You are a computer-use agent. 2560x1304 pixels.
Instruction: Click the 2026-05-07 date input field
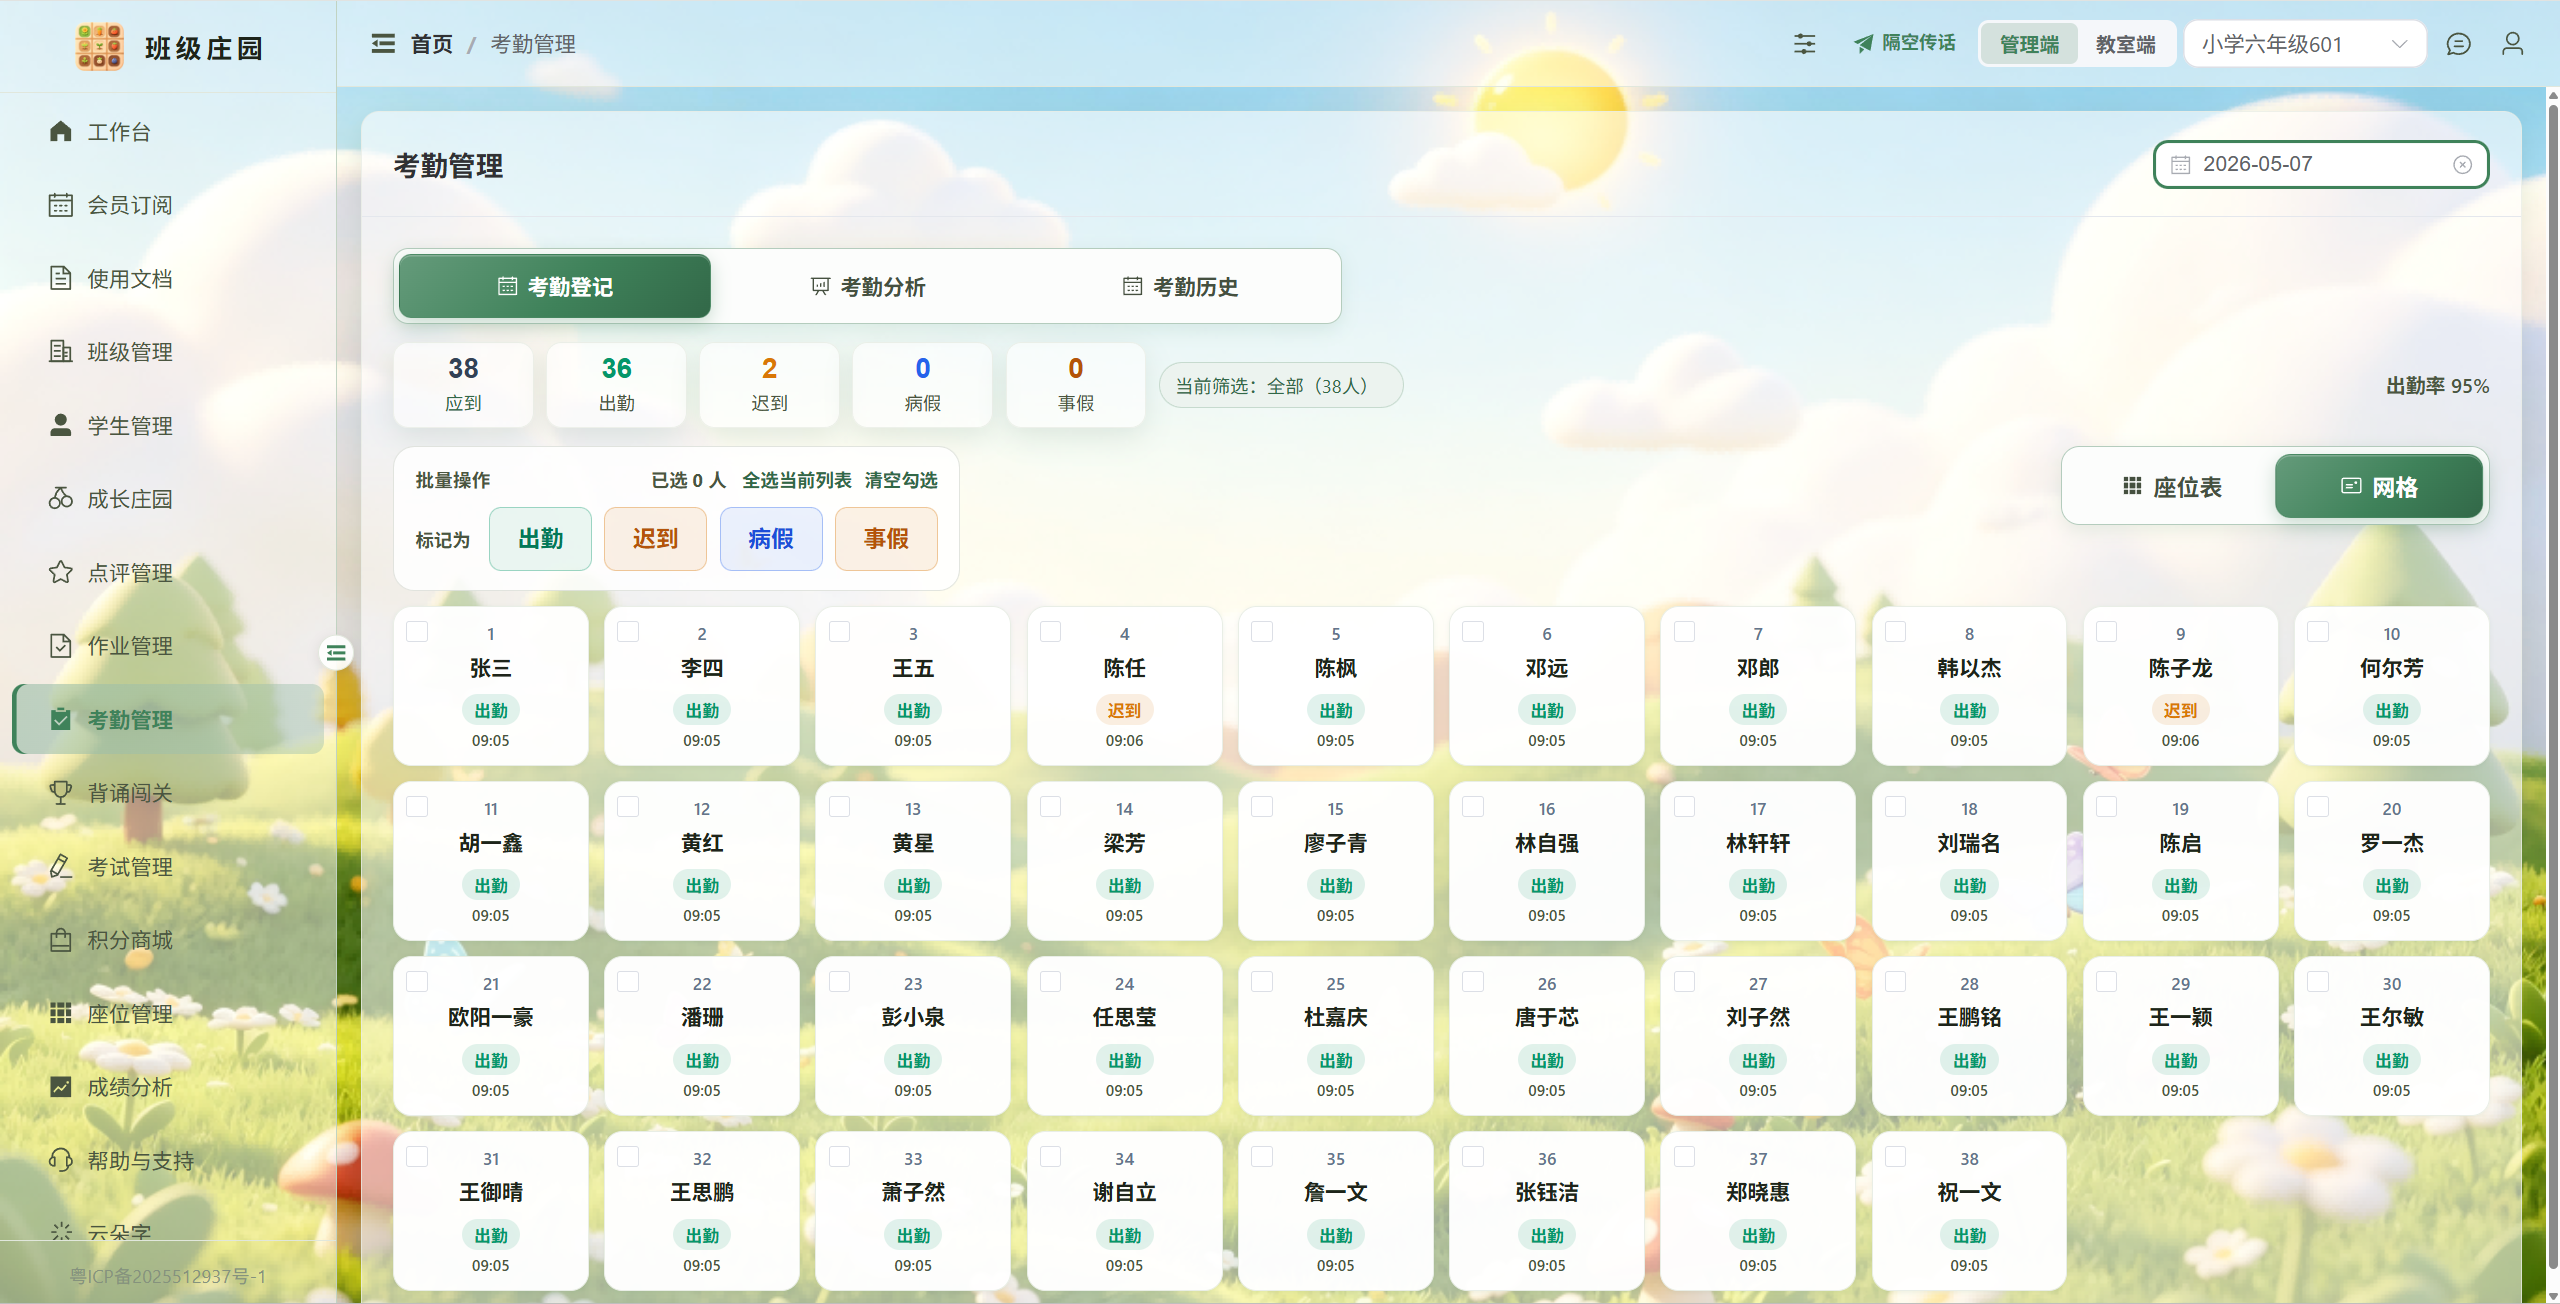click(x=2320, y=165)
